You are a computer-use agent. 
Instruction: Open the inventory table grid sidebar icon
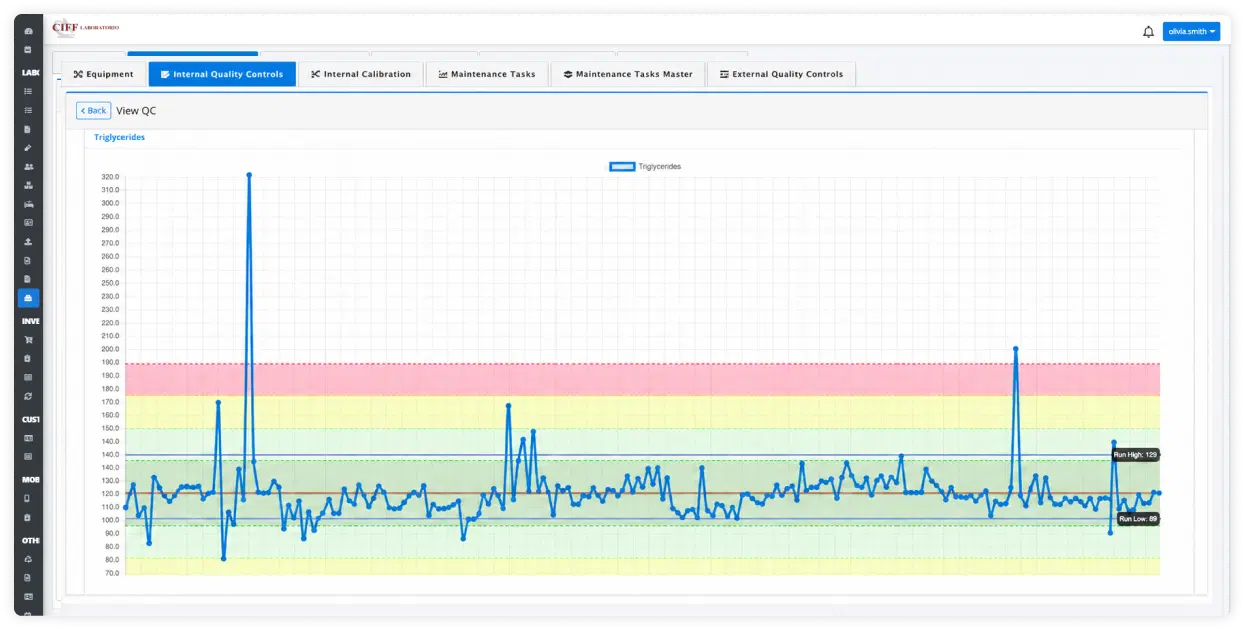point(28,377)
